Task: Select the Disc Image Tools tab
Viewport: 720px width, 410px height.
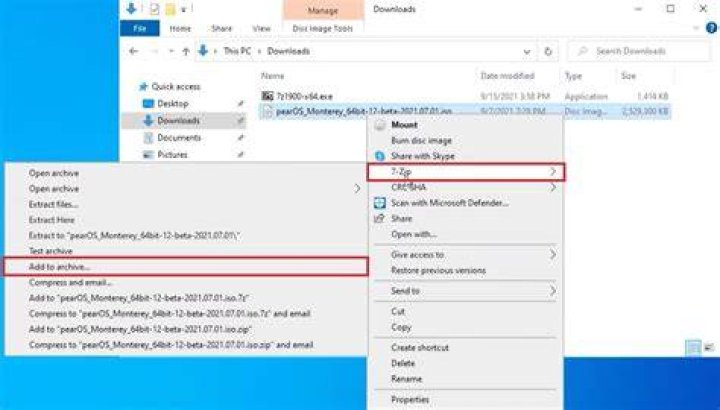Action: click(x=323, y=28)
